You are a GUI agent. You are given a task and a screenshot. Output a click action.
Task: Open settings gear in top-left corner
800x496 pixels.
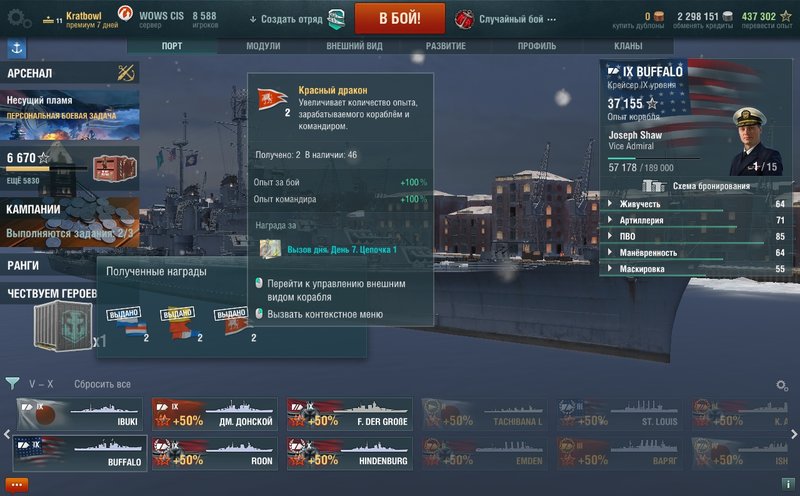click(18, 18)
